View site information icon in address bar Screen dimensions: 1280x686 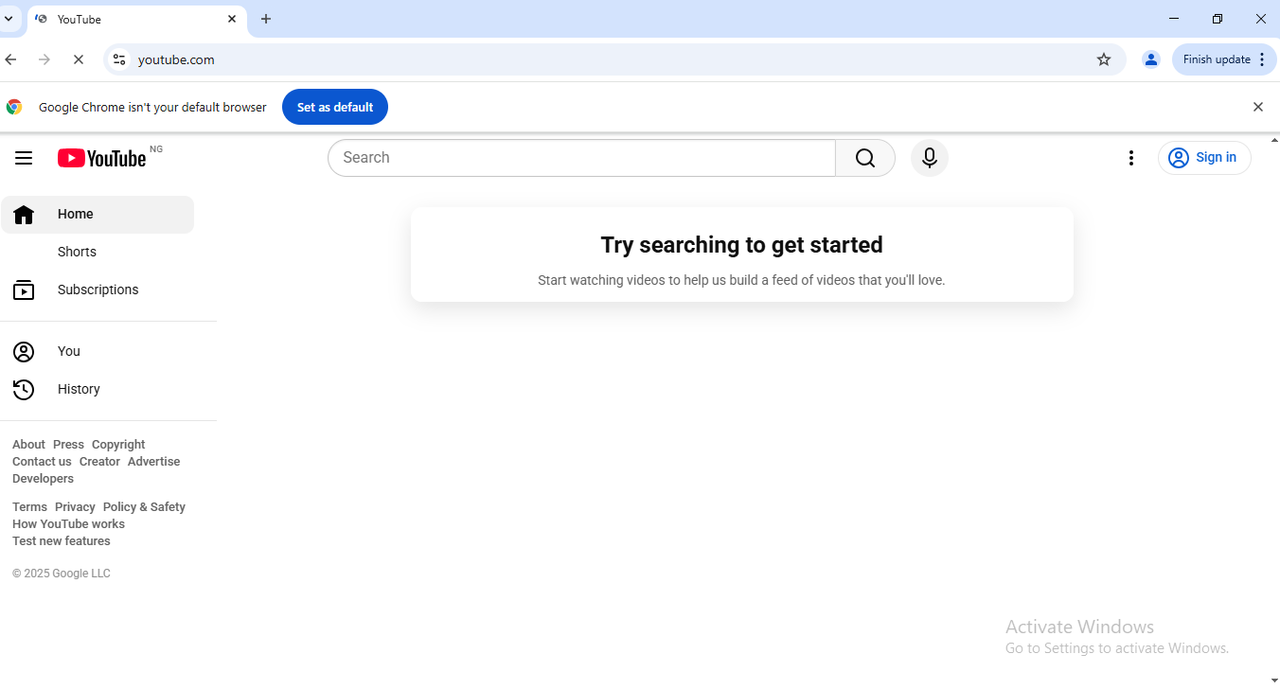(x=119, y=60)
